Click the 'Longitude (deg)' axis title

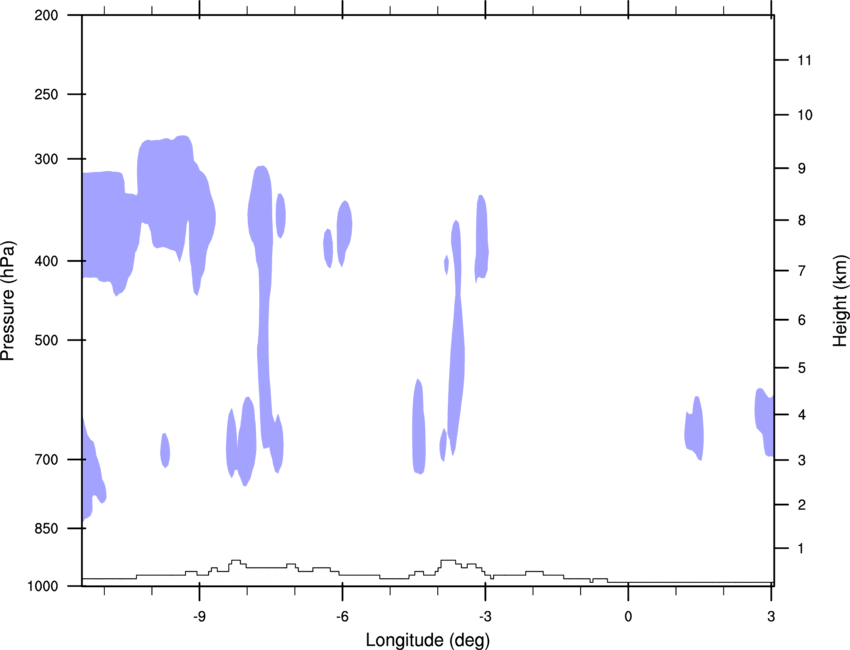428,640
